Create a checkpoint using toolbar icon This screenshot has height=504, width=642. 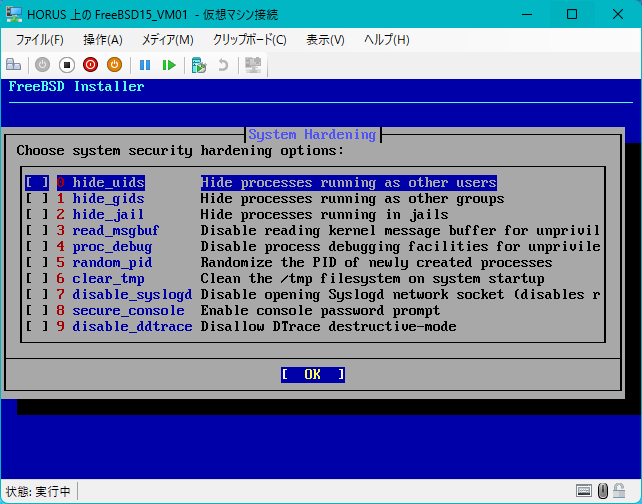click(x=199, y=65)
